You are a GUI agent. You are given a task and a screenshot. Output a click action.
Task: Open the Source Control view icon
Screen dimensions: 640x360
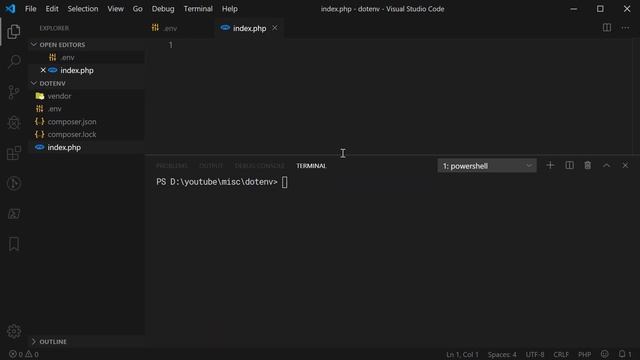(14, 92)
